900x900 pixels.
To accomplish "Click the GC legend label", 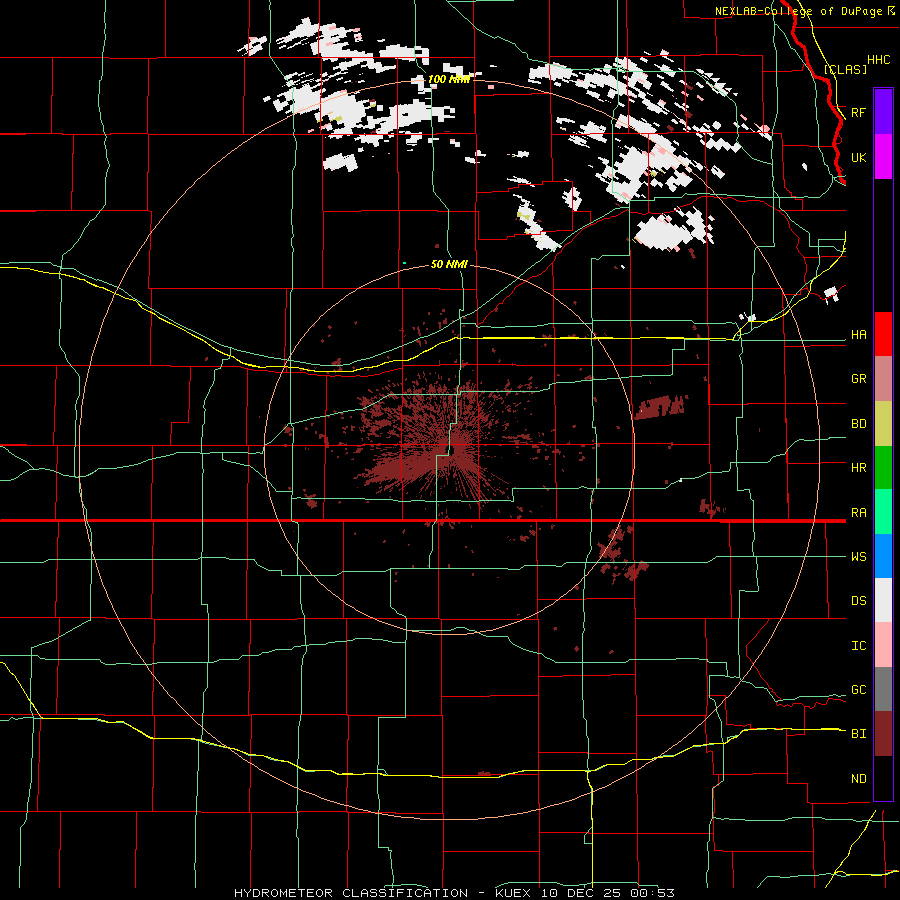I will coord(858,690).
